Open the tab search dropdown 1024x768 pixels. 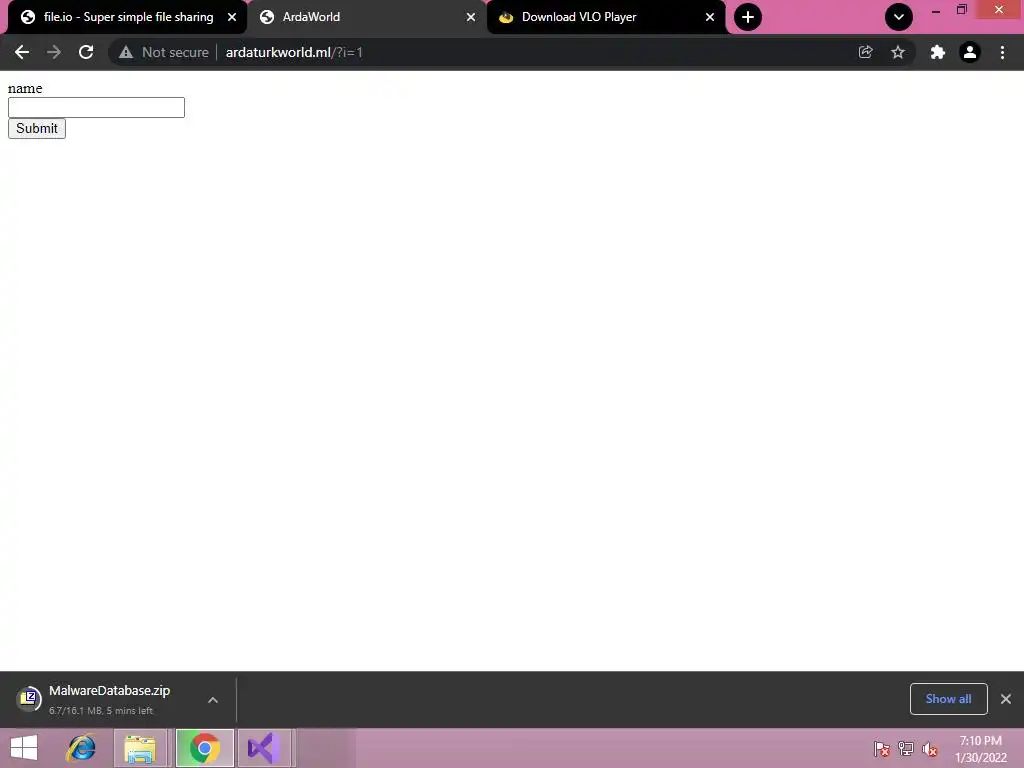(x=899, y=17)
